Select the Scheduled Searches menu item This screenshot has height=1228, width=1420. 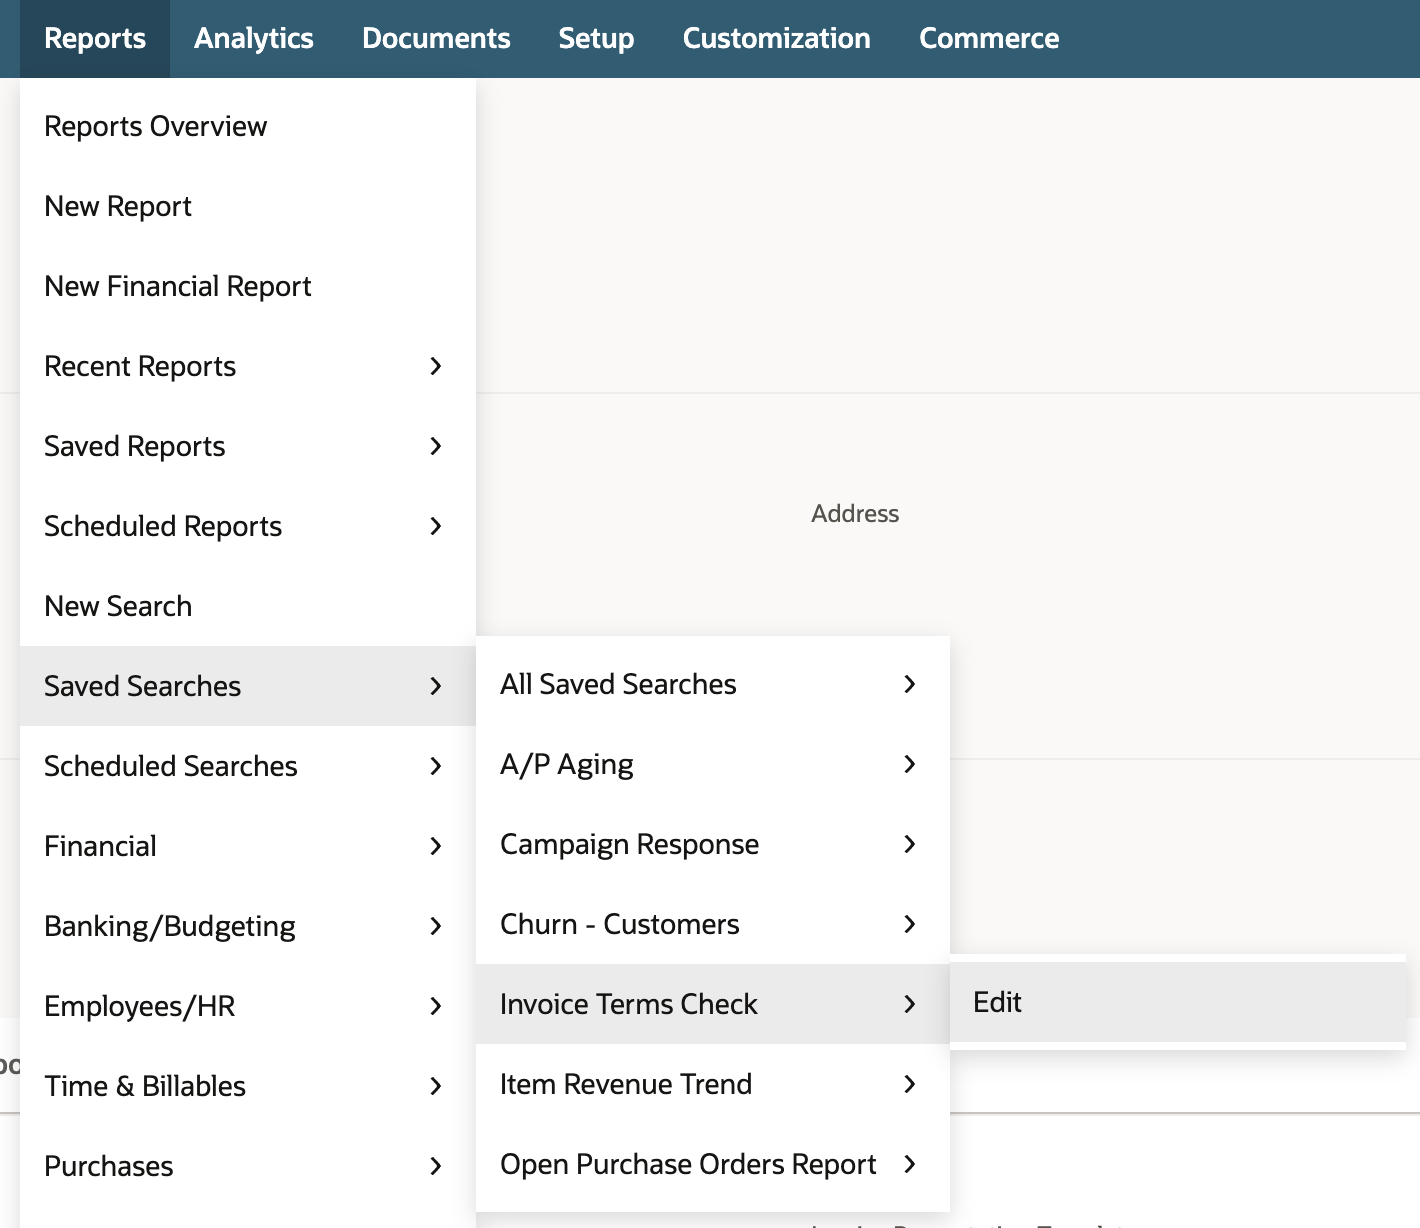pyautogui.click(x=248, y=766)
